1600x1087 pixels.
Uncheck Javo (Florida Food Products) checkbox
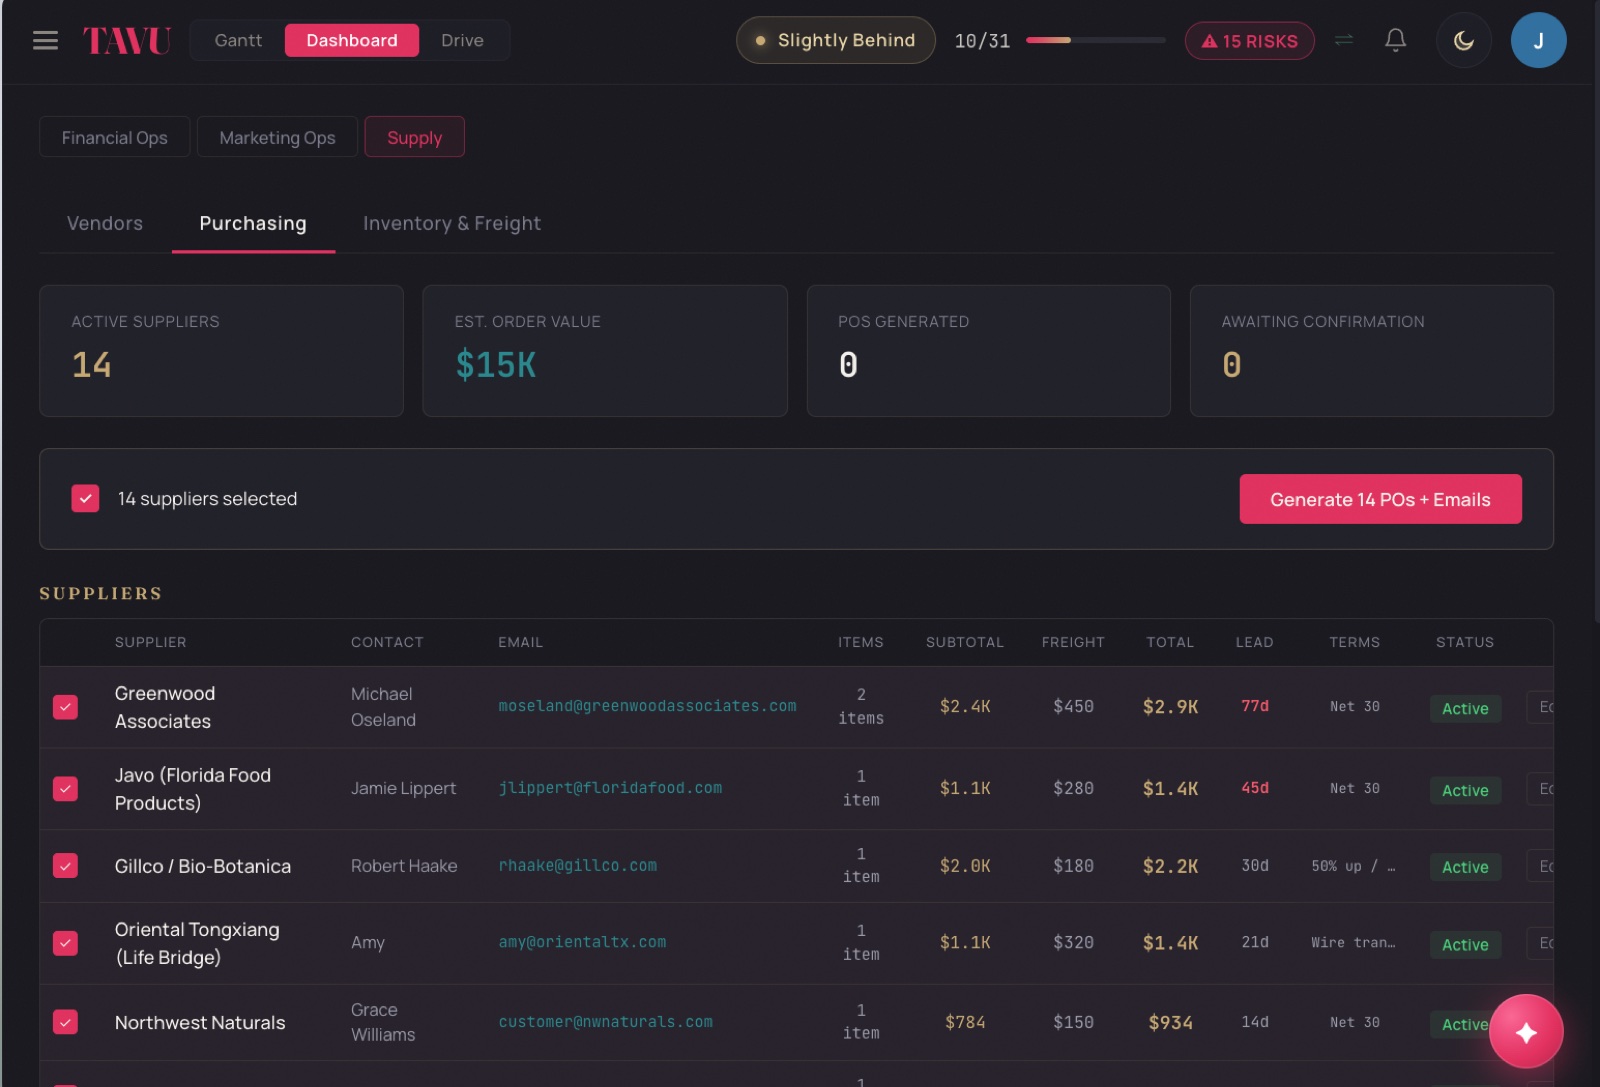pyautogui.click(x=65, y=789)
